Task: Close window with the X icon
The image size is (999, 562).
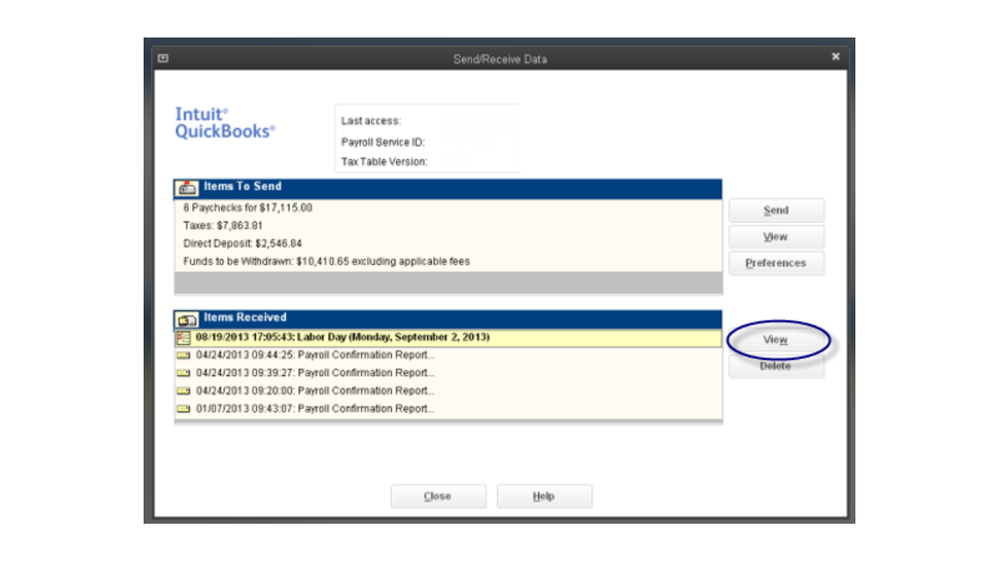Action: (x=836, y=57)
